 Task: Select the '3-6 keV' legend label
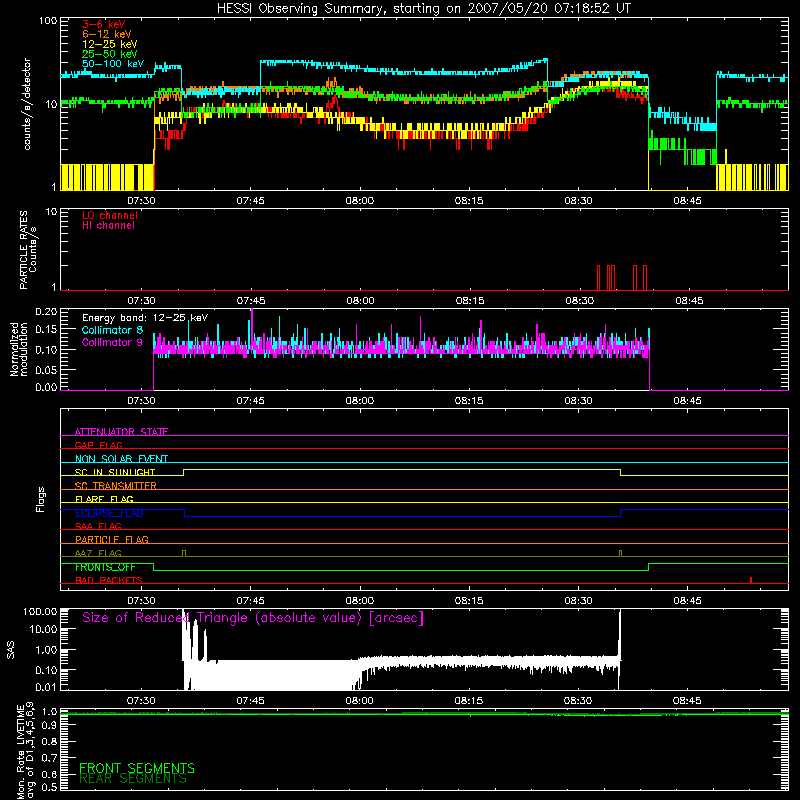point(104,24)
